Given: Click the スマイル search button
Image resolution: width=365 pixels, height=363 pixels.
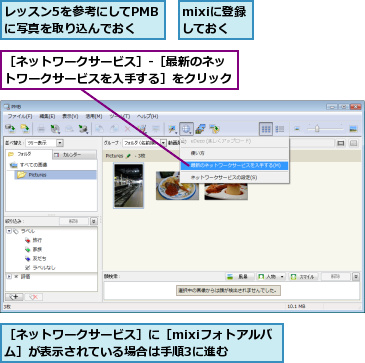Looking at the screenshot, I should tap(303, 277).
